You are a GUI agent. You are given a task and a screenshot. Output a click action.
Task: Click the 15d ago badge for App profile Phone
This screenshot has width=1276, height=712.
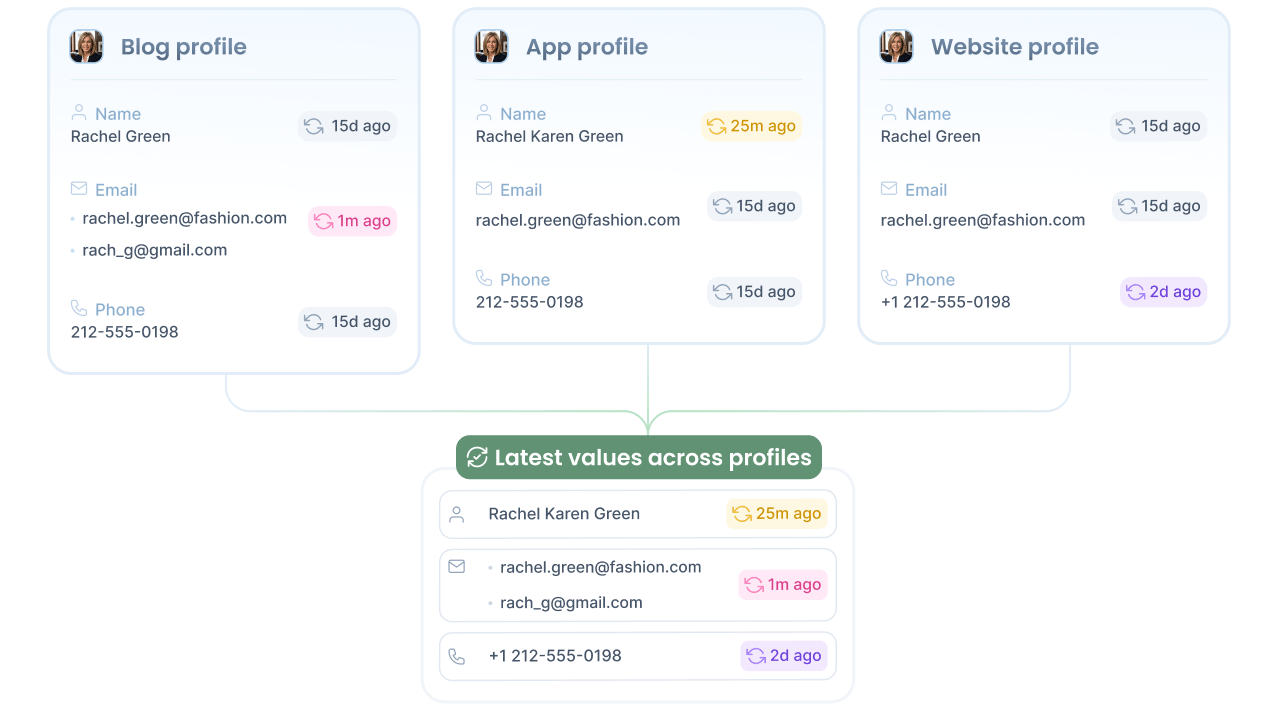[754, 292]
